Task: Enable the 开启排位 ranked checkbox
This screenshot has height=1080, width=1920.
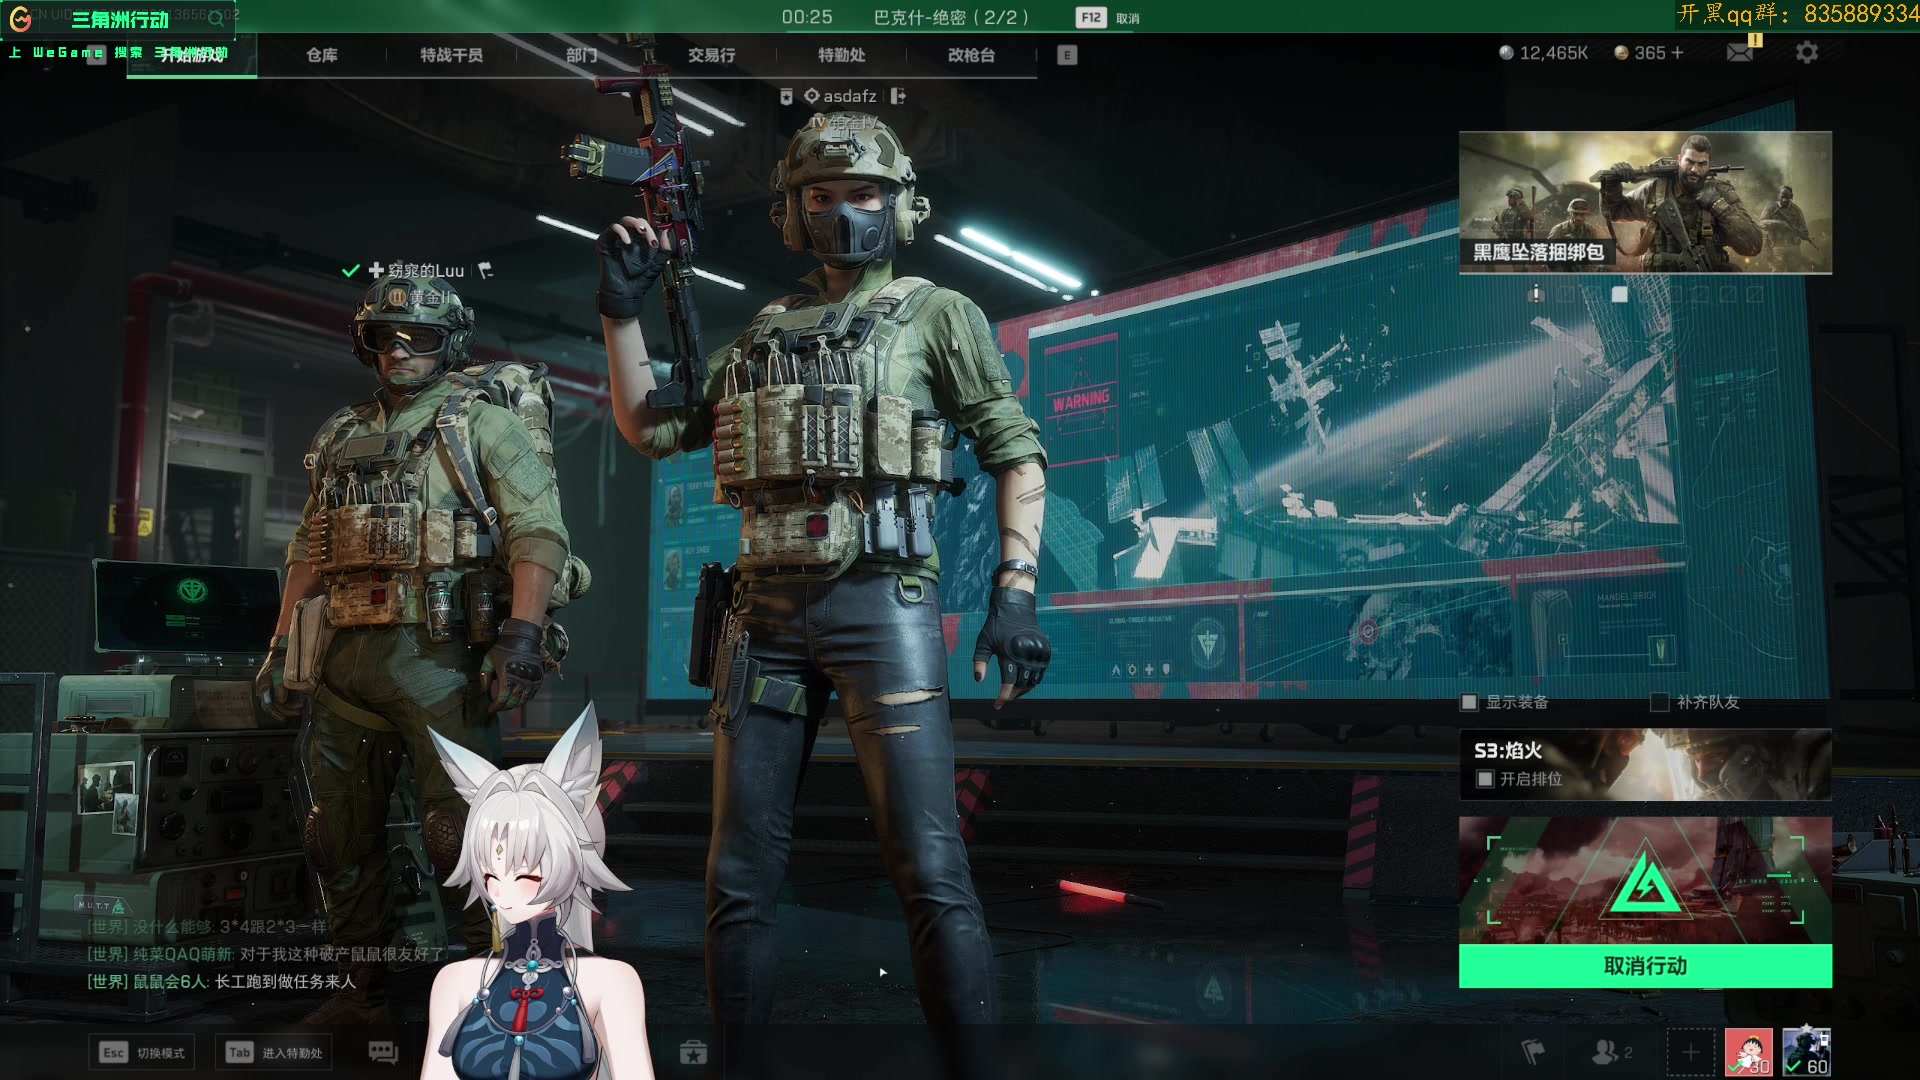Action: tap(1485, 779)
